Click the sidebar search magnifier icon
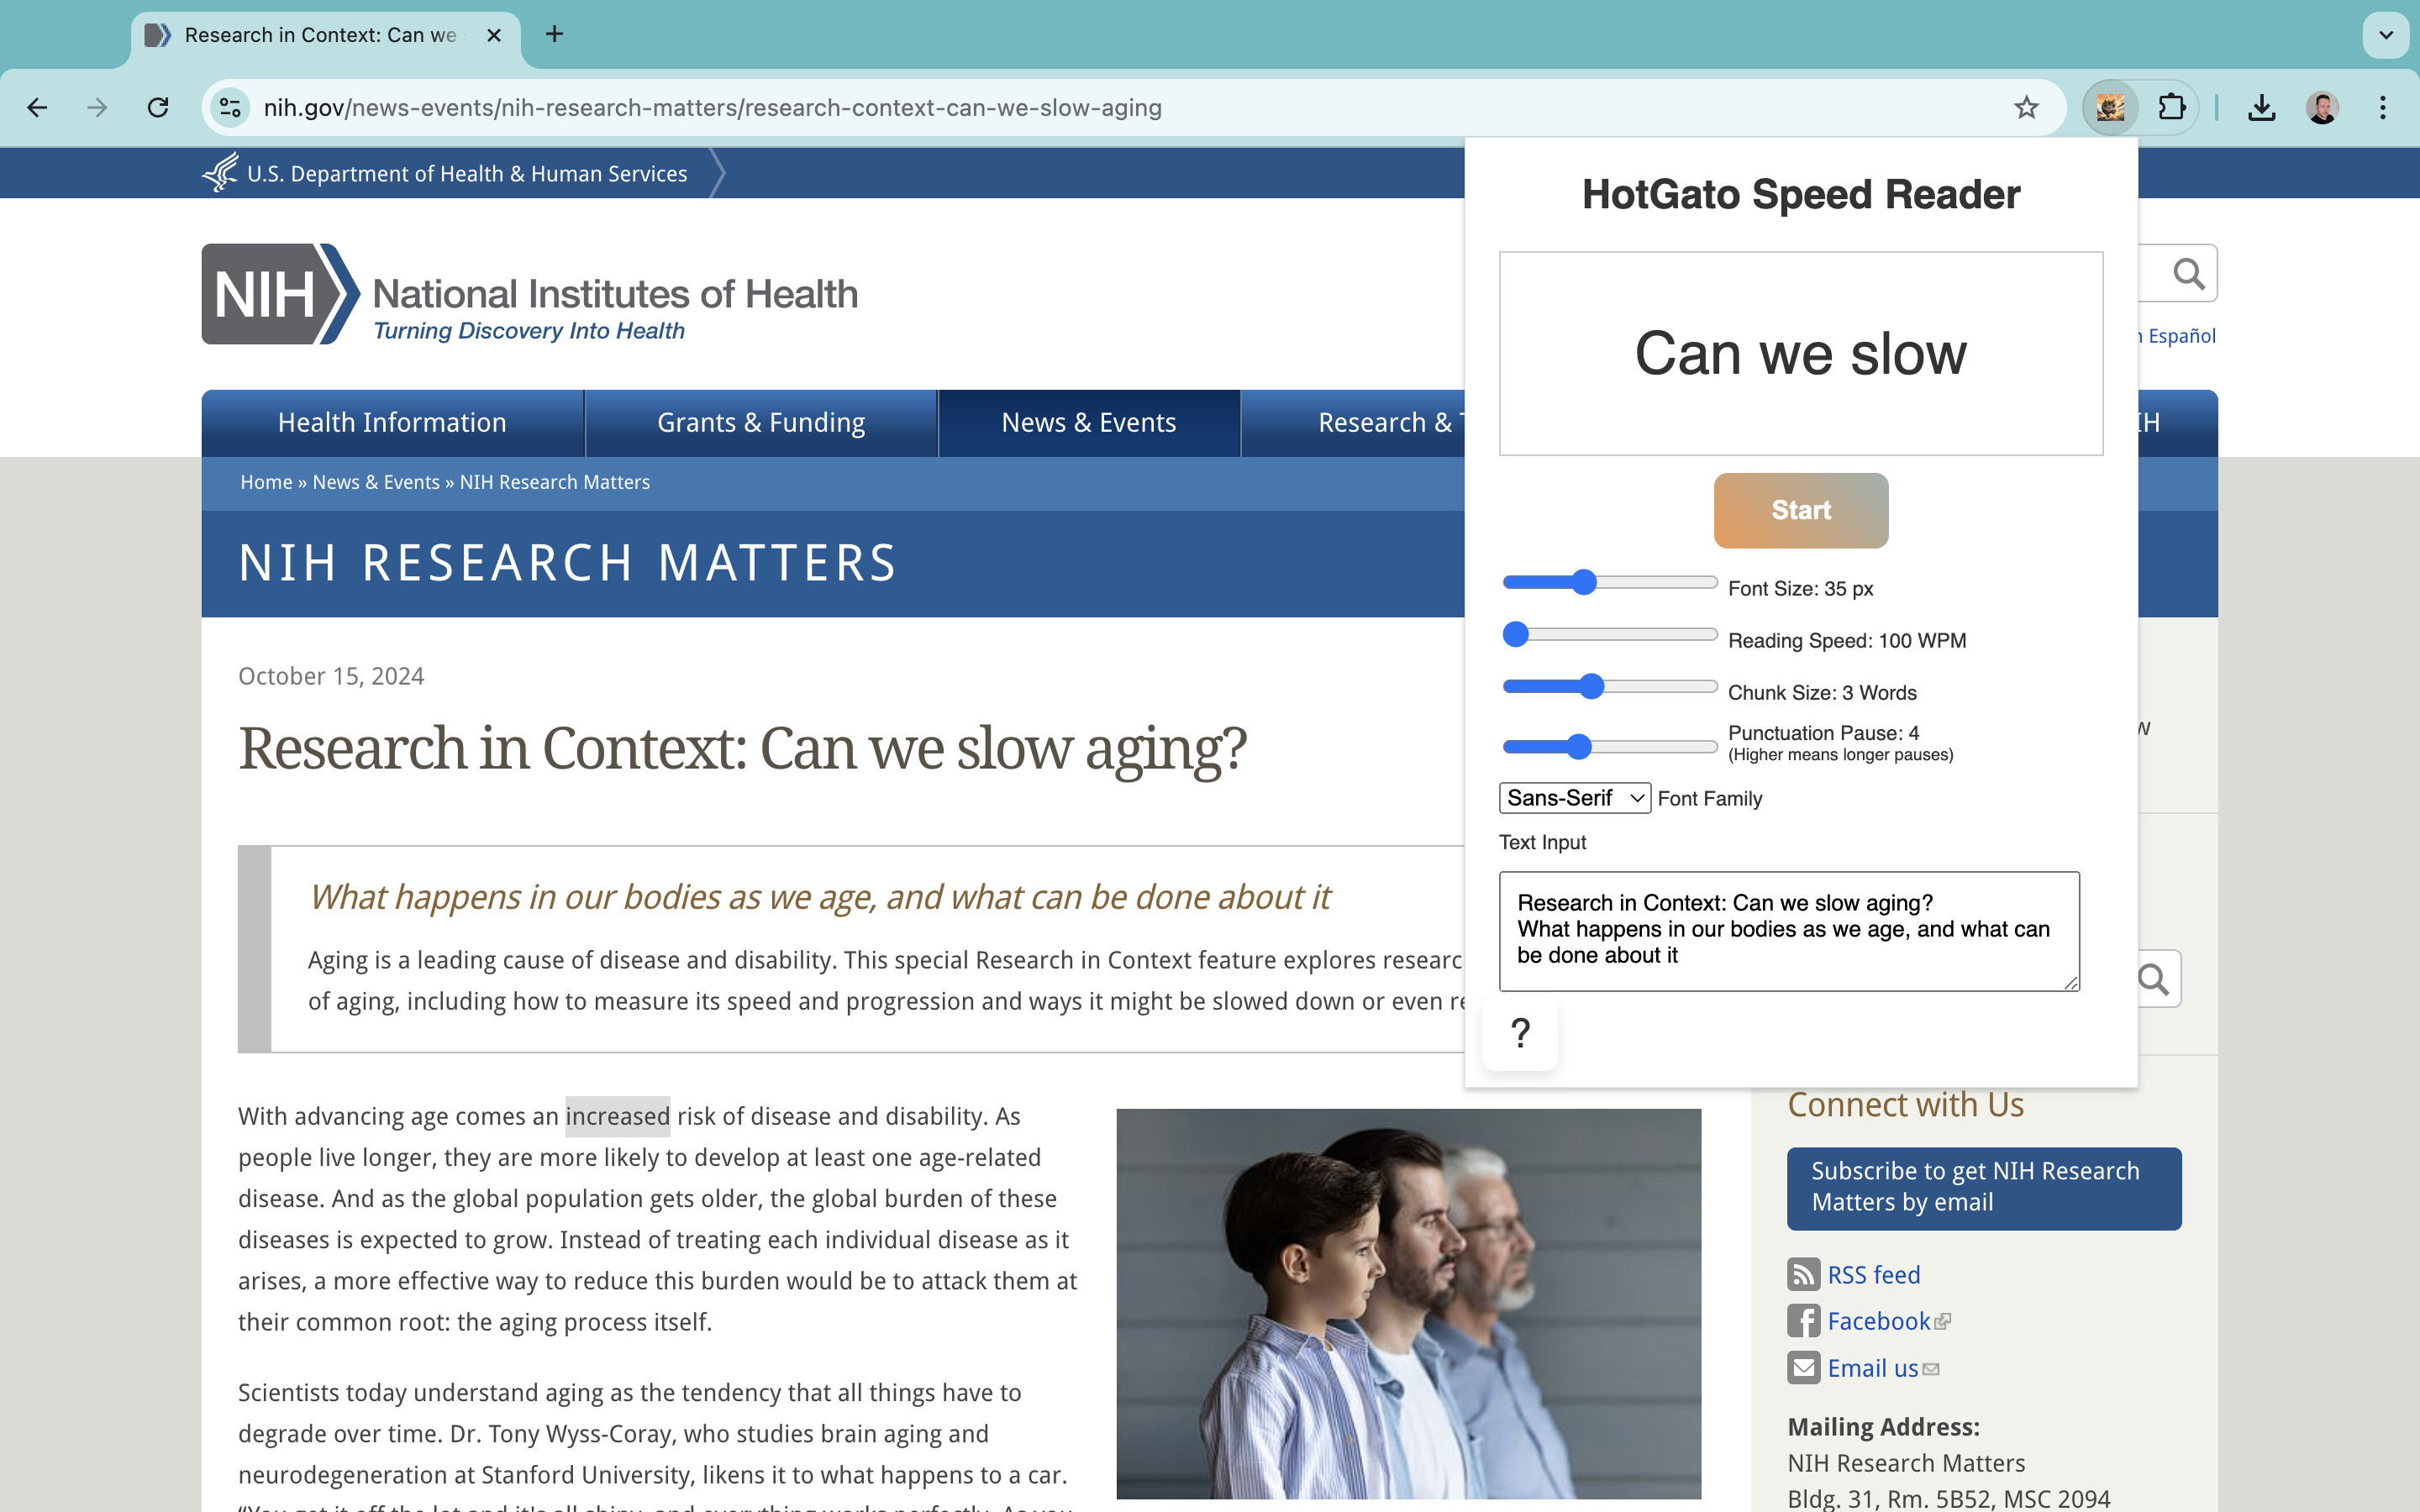 click(2153, 979)
